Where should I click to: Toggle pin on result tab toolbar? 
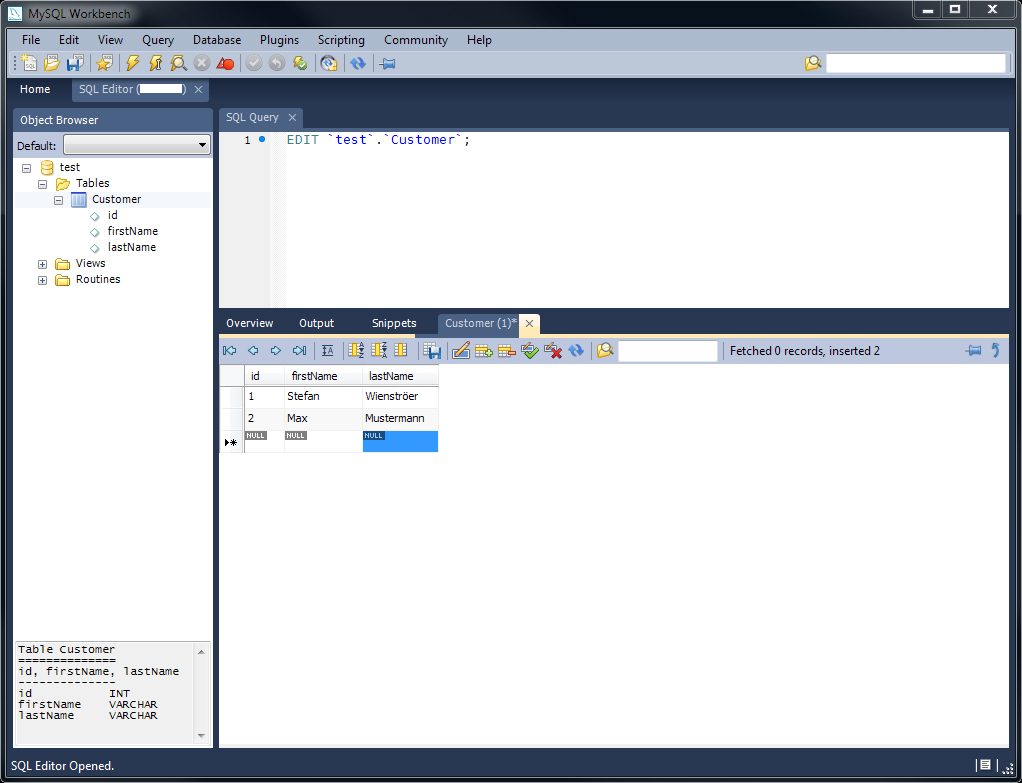pyautogui.click(x=973, y=351)
